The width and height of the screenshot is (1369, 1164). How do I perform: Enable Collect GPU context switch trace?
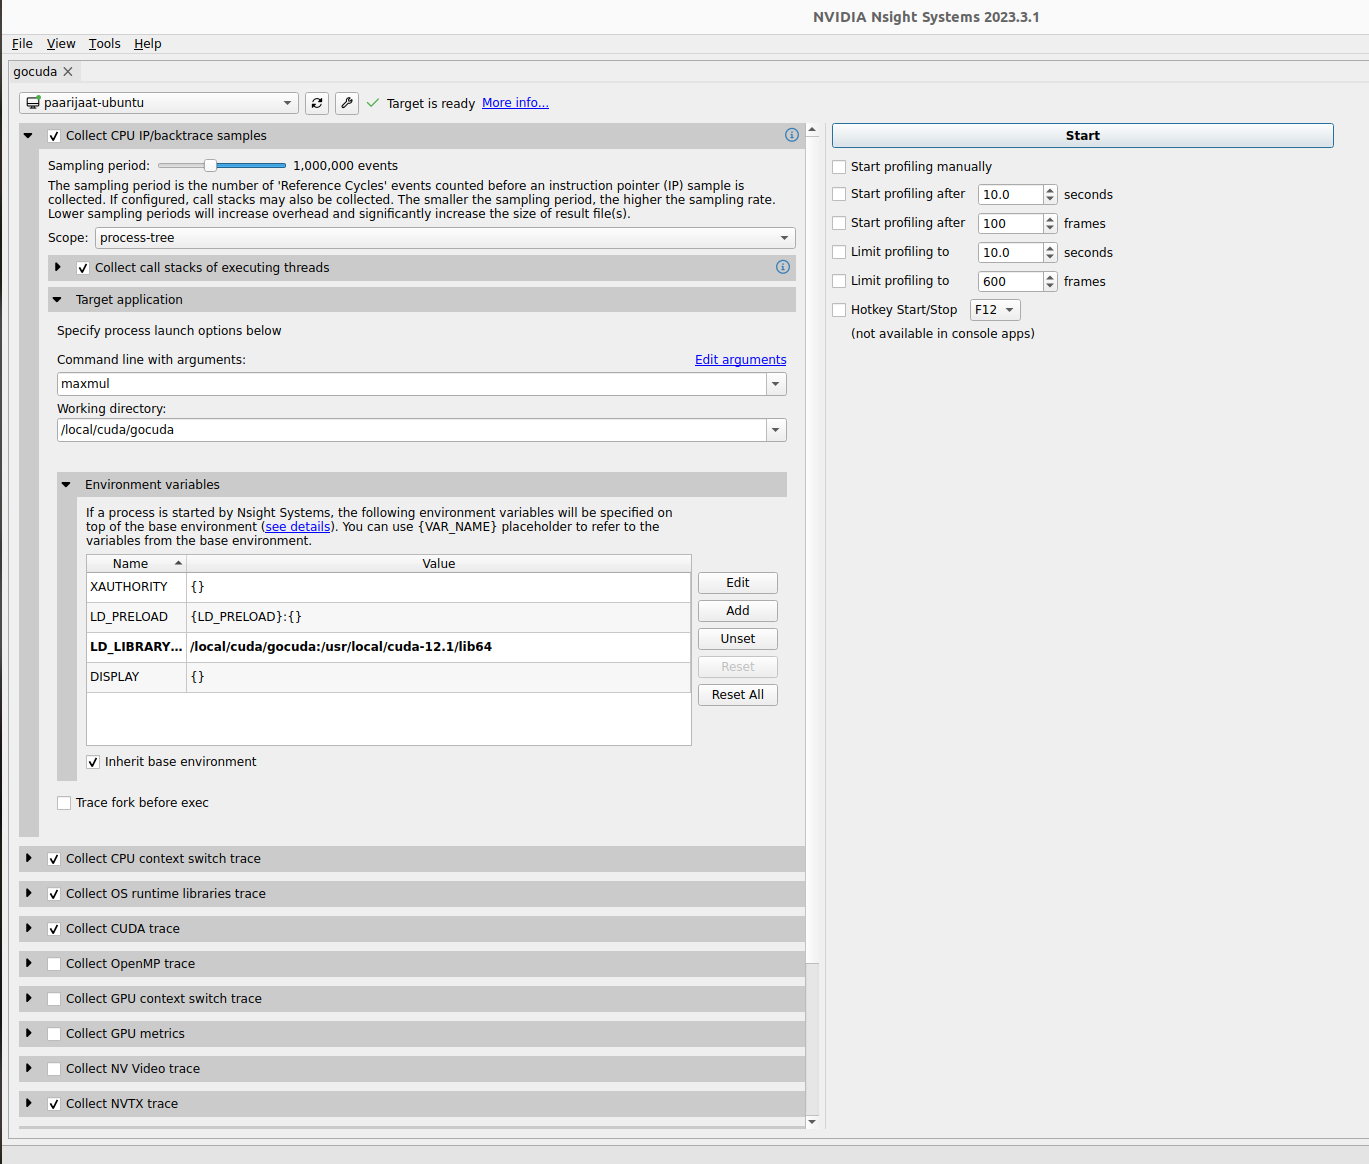point(54,999)
